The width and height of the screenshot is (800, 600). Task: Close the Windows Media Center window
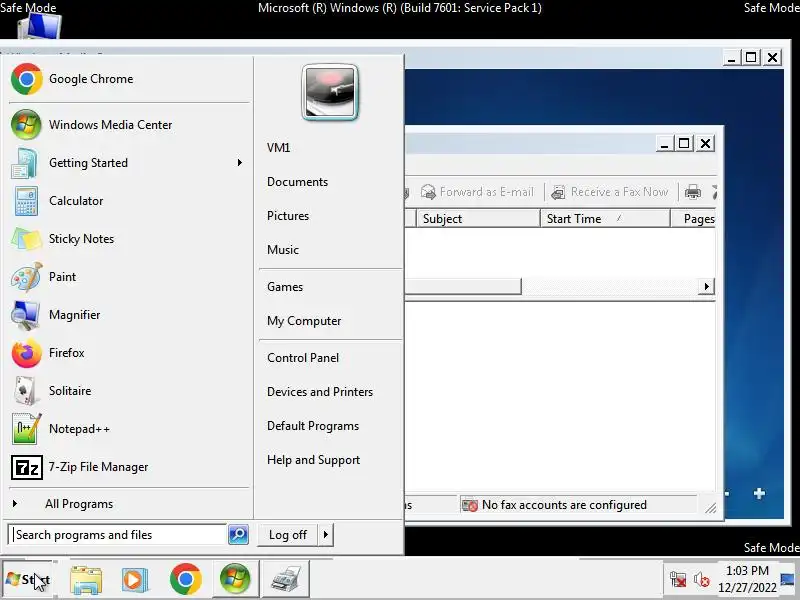point(772,57)
